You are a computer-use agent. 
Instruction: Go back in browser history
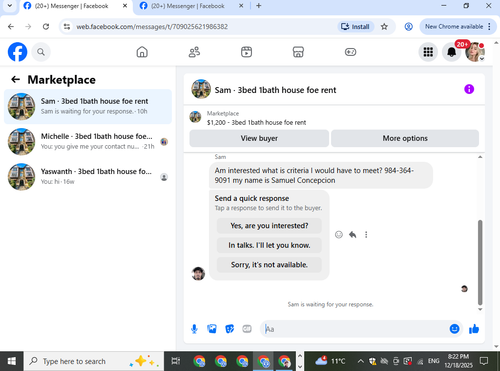(11, 27)
